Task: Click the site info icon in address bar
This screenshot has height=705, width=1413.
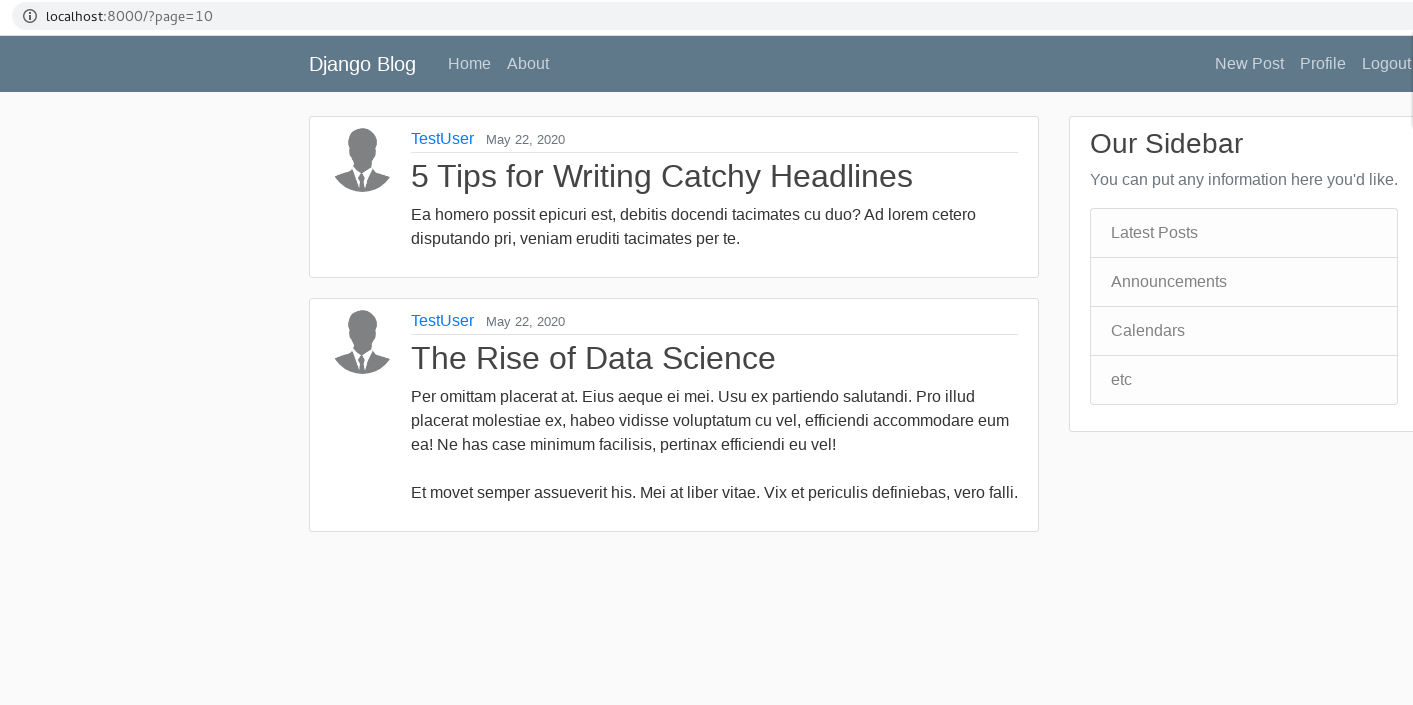Action: pos(30,16)
